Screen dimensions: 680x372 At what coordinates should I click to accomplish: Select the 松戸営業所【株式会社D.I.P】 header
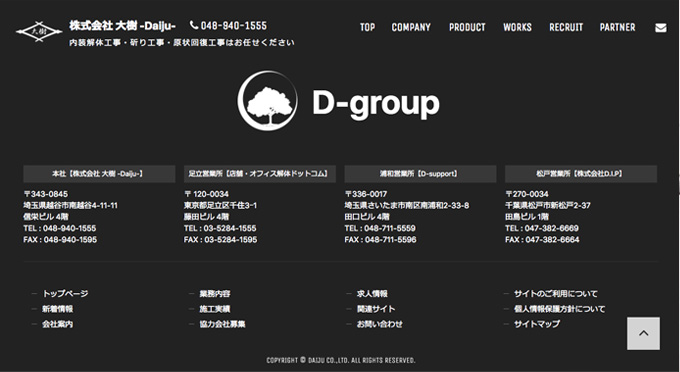[581, 173]
